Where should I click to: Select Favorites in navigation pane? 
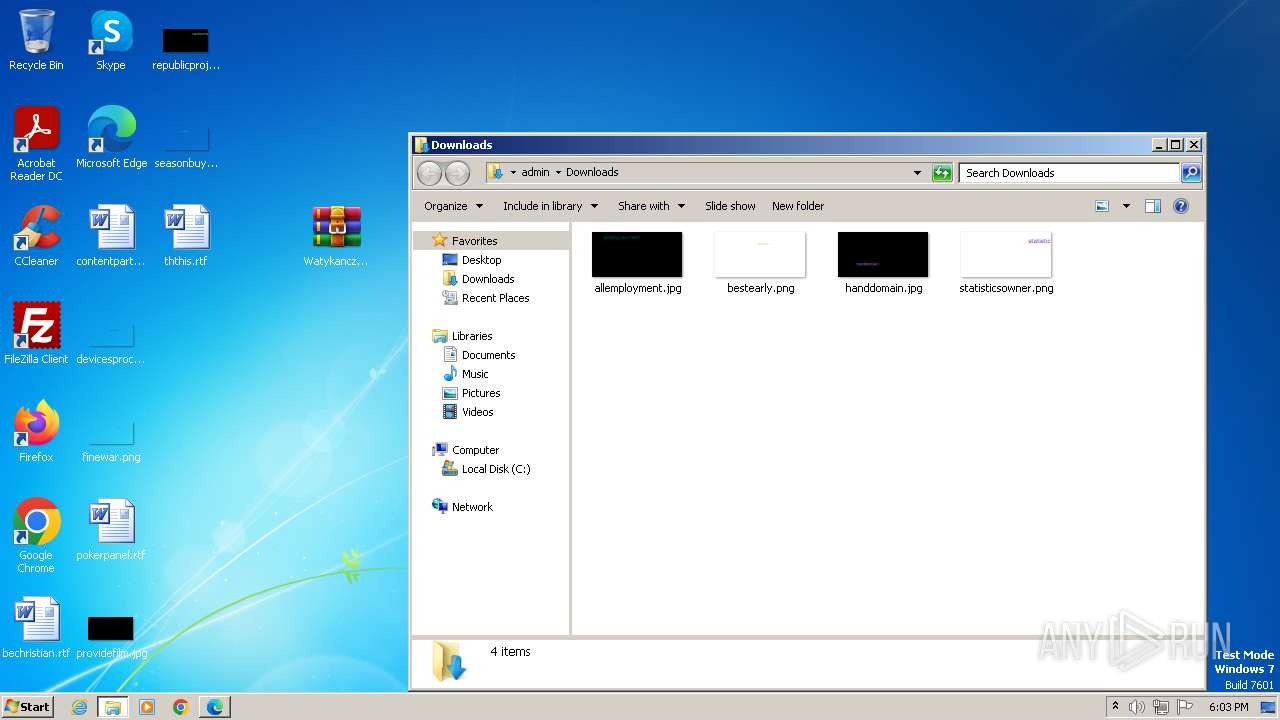[474, 241]
